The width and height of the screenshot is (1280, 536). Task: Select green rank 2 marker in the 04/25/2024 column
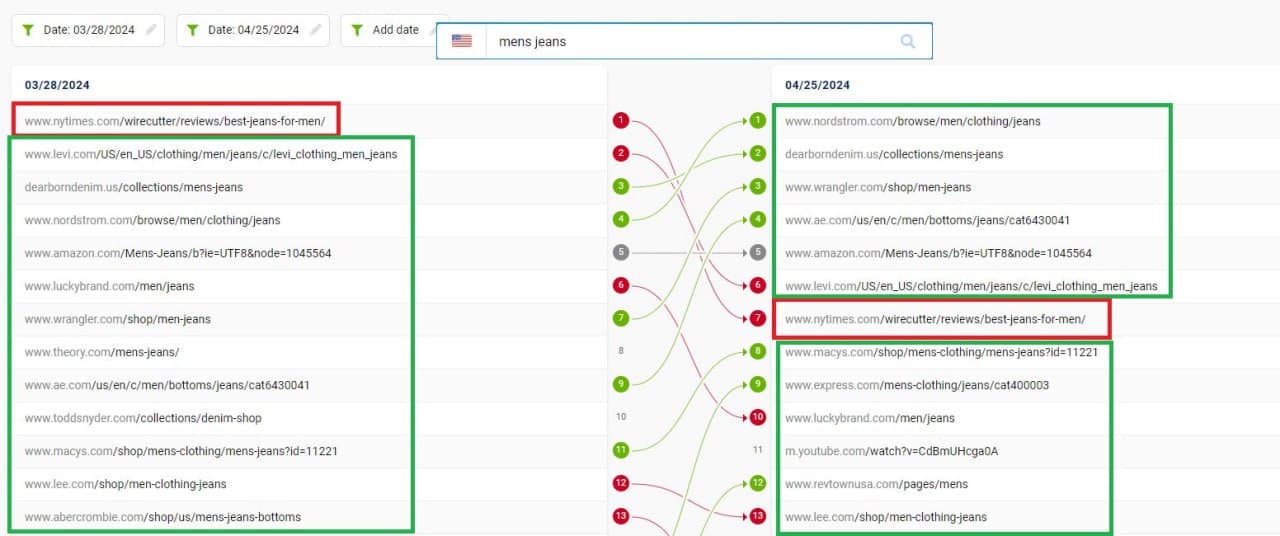758,154
